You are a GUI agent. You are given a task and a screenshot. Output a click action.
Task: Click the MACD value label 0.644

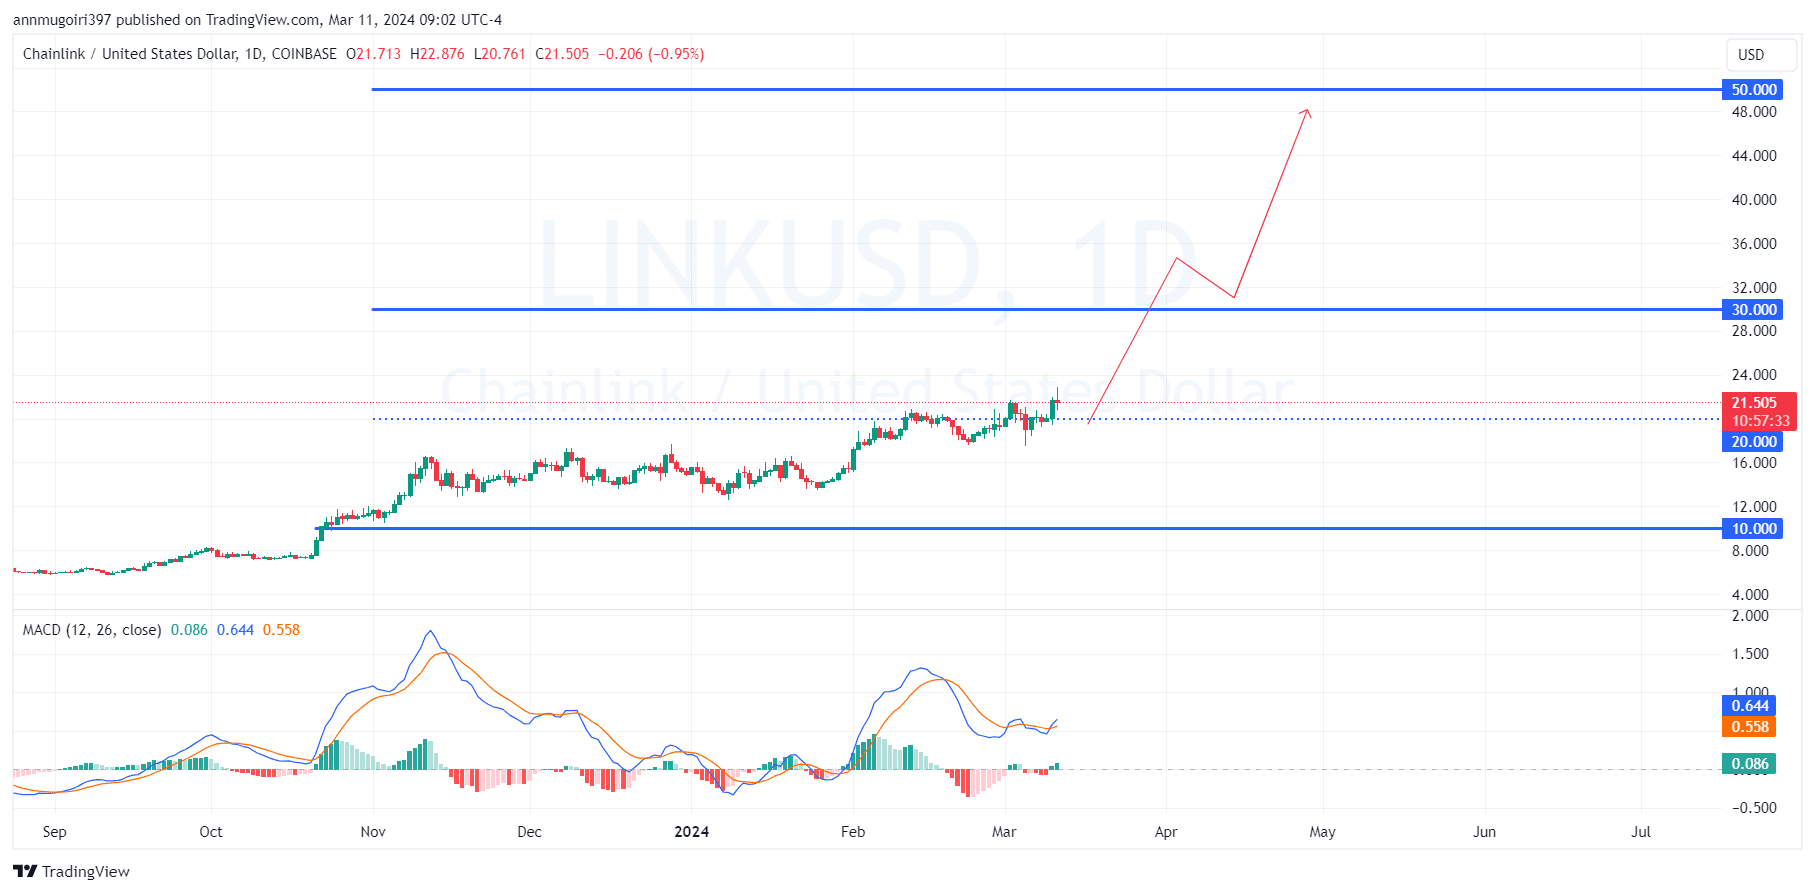tap(1749, 706)
